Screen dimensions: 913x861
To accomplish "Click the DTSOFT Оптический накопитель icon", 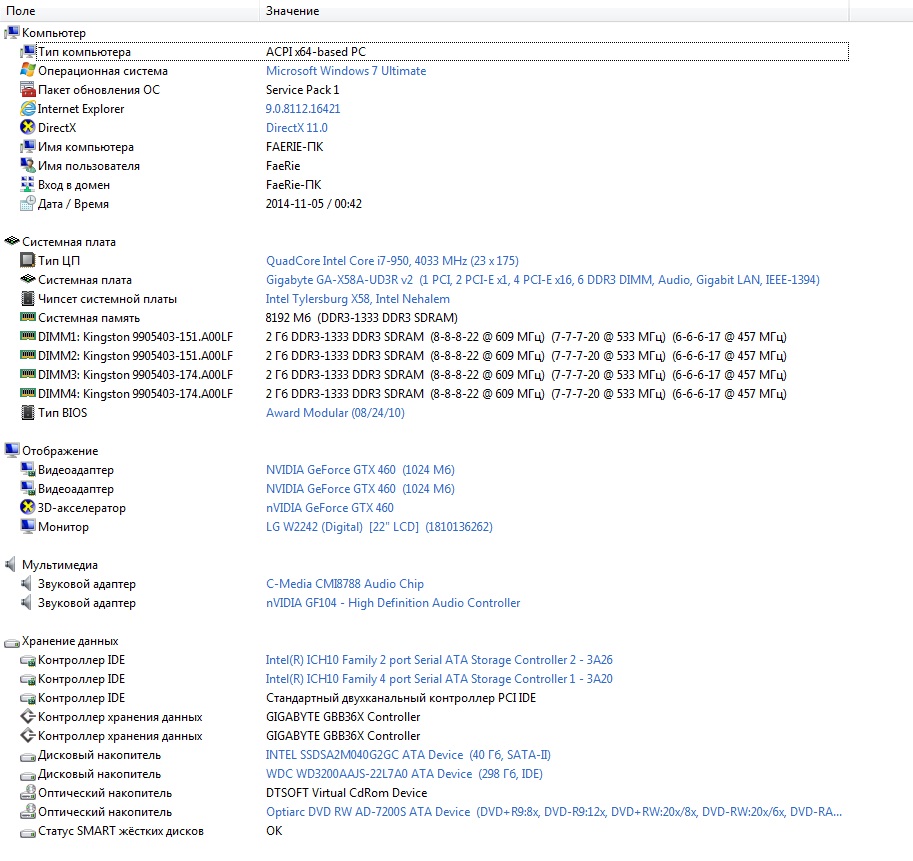I will (x=27, y=792).
